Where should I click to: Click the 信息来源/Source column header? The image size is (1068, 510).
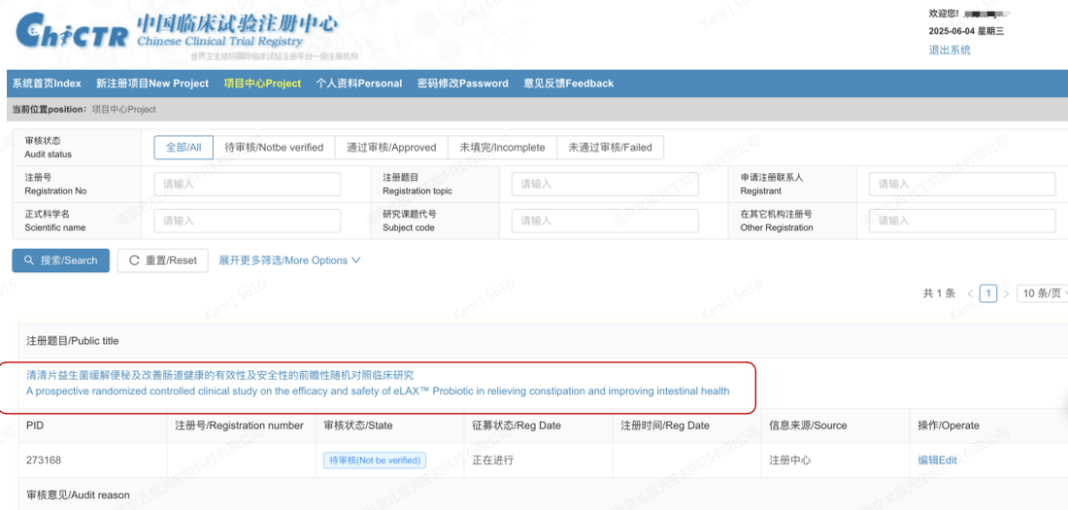click(x=808, y=426)
